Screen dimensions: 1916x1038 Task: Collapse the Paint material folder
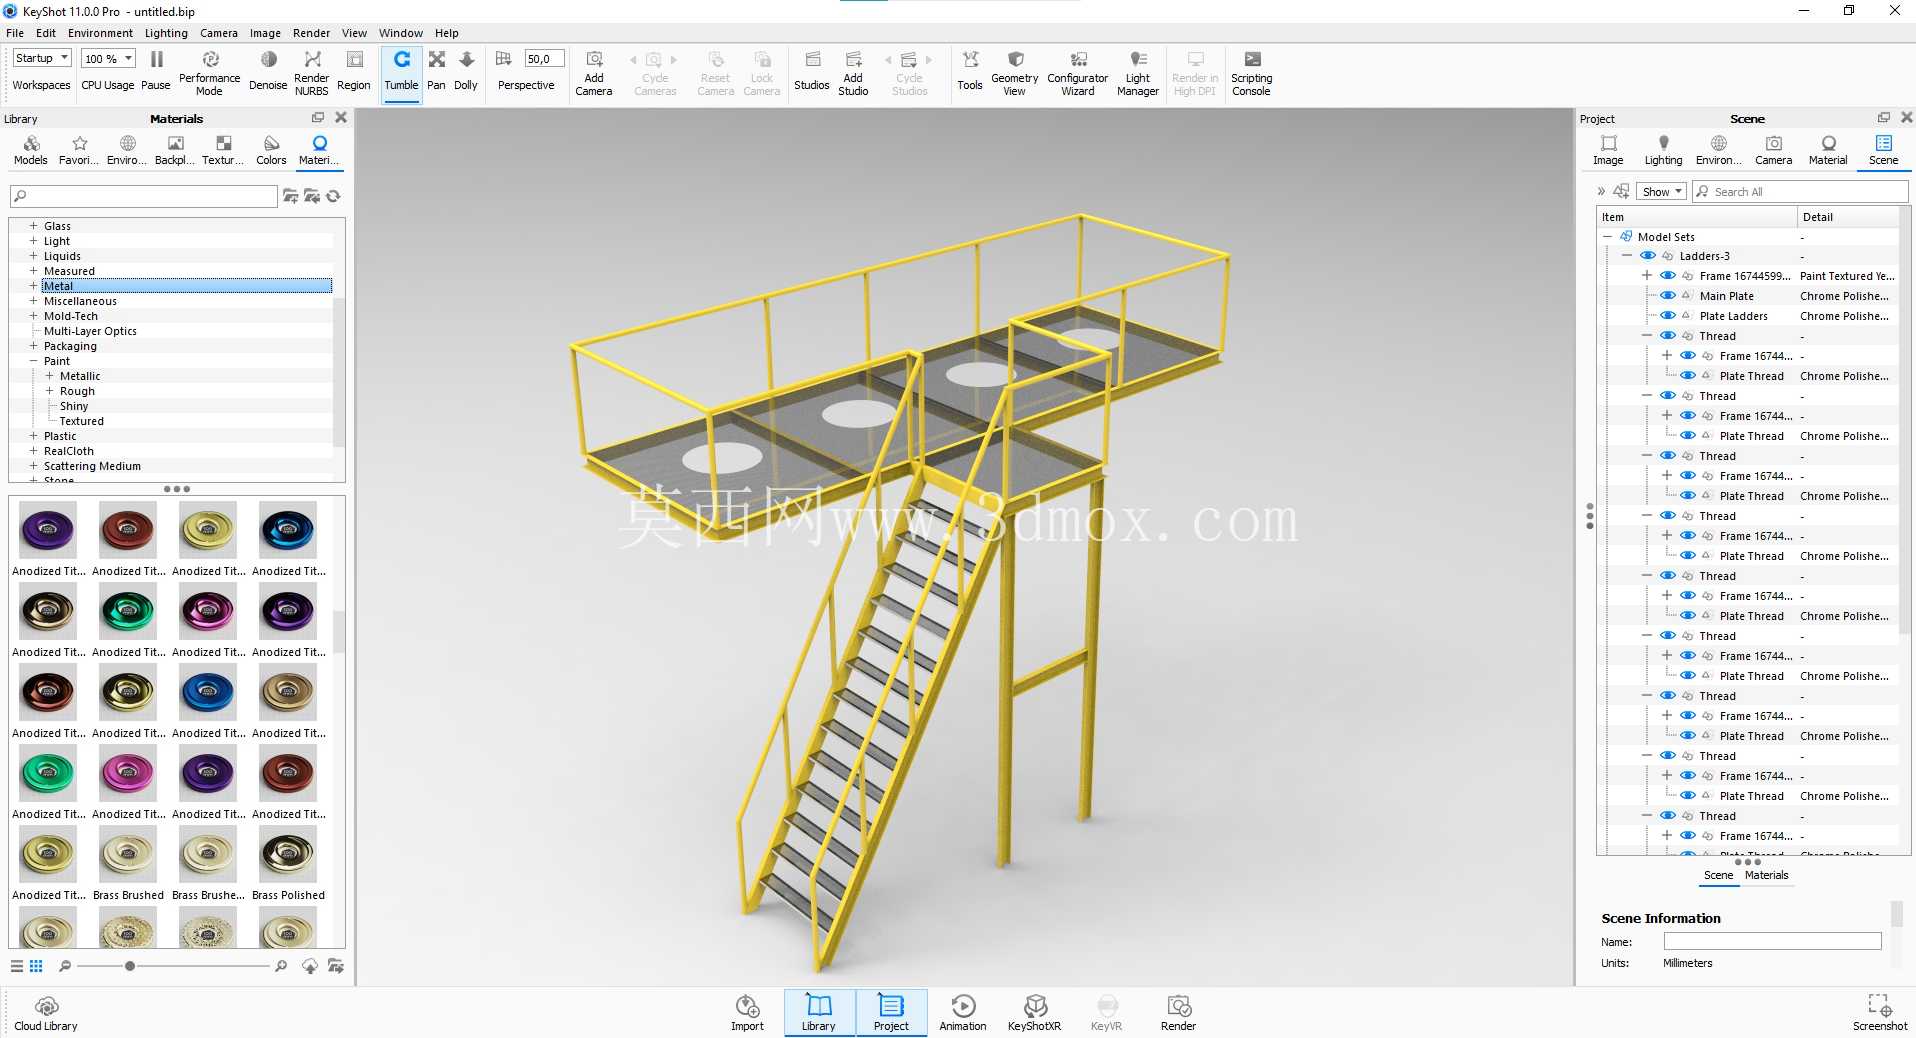(x=33, y=361)
